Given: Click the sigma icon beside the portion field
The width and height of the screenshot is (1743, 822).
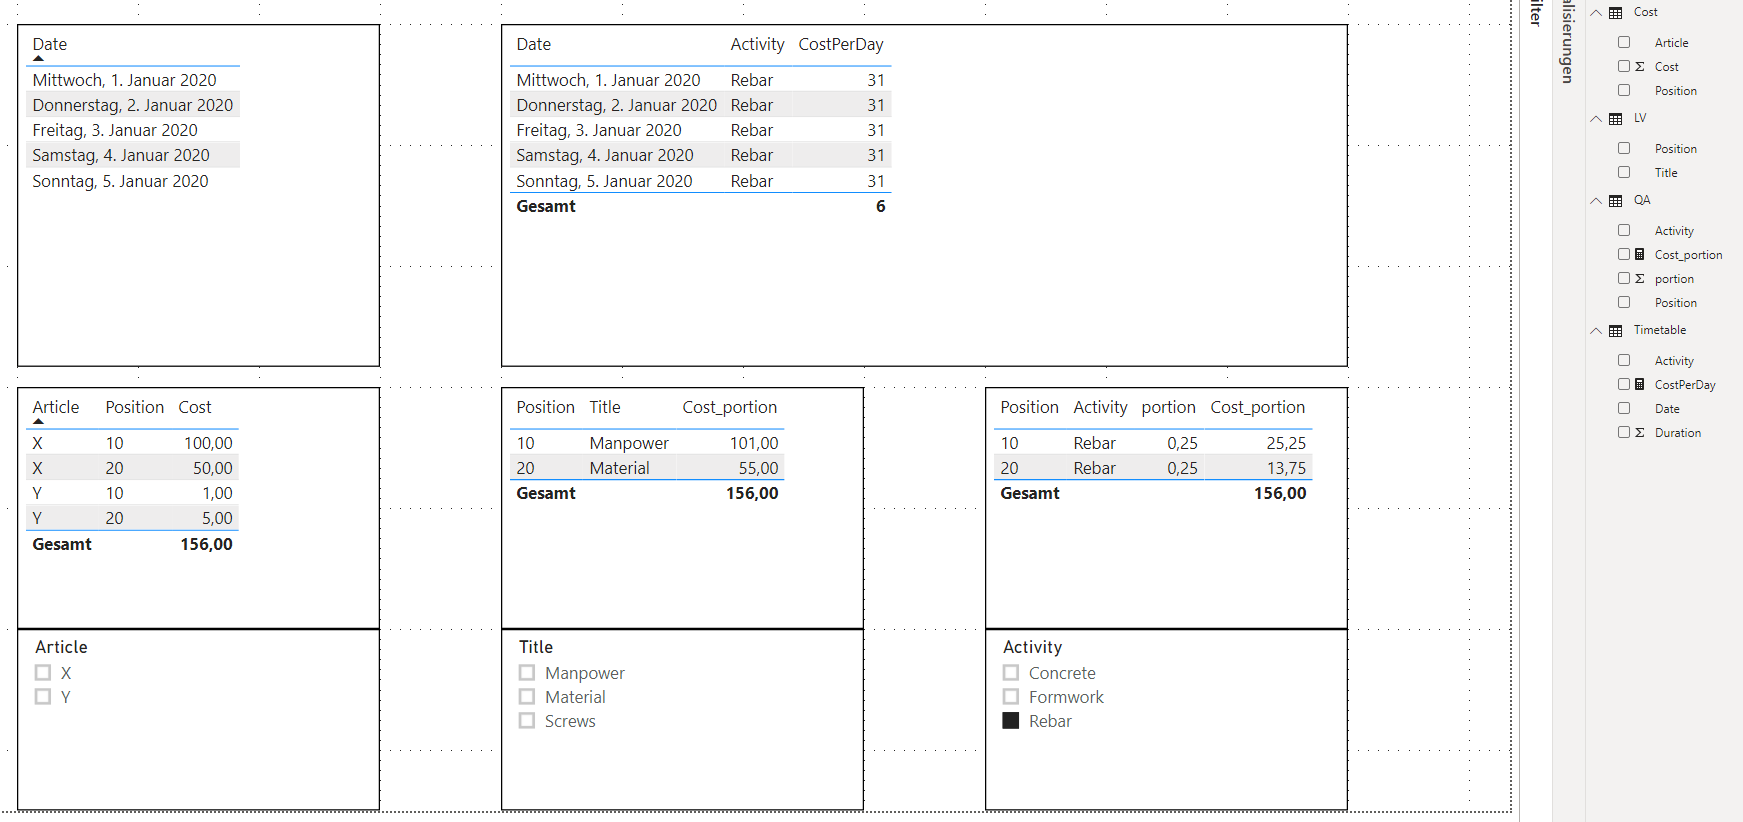Looking at the screenshot, I should click(1640, 279).
